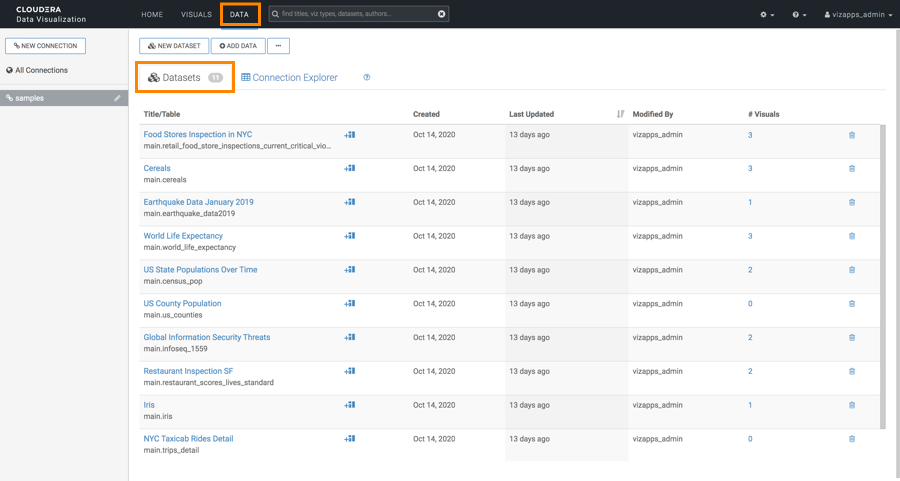This screenshot has width=900, height=481.
Task: Click the search input field
Action: [350, 15]
